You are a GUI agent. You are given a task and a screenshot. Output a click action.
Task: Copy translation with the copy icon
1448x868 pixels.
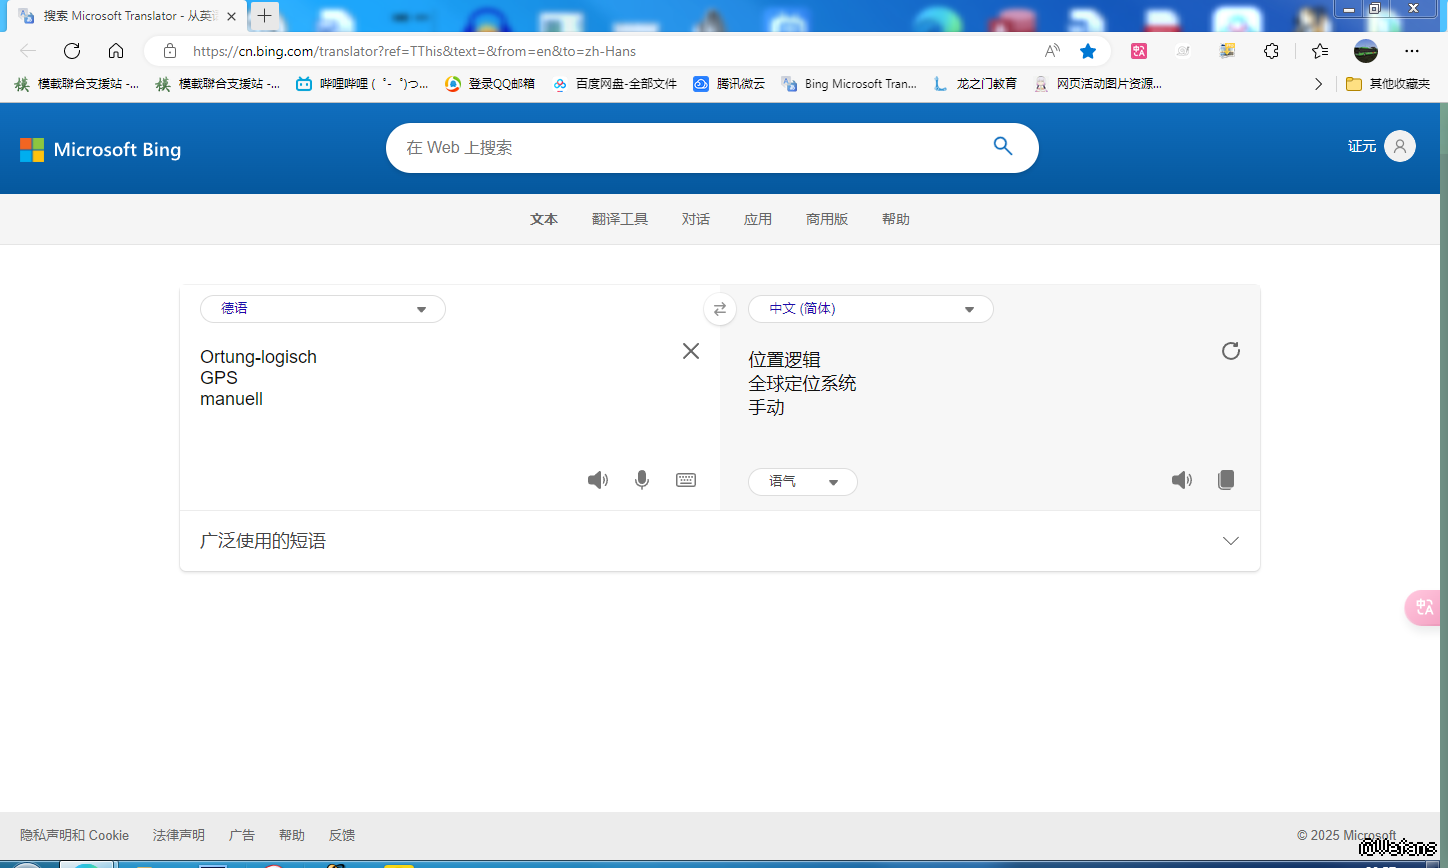(1226, 480)
